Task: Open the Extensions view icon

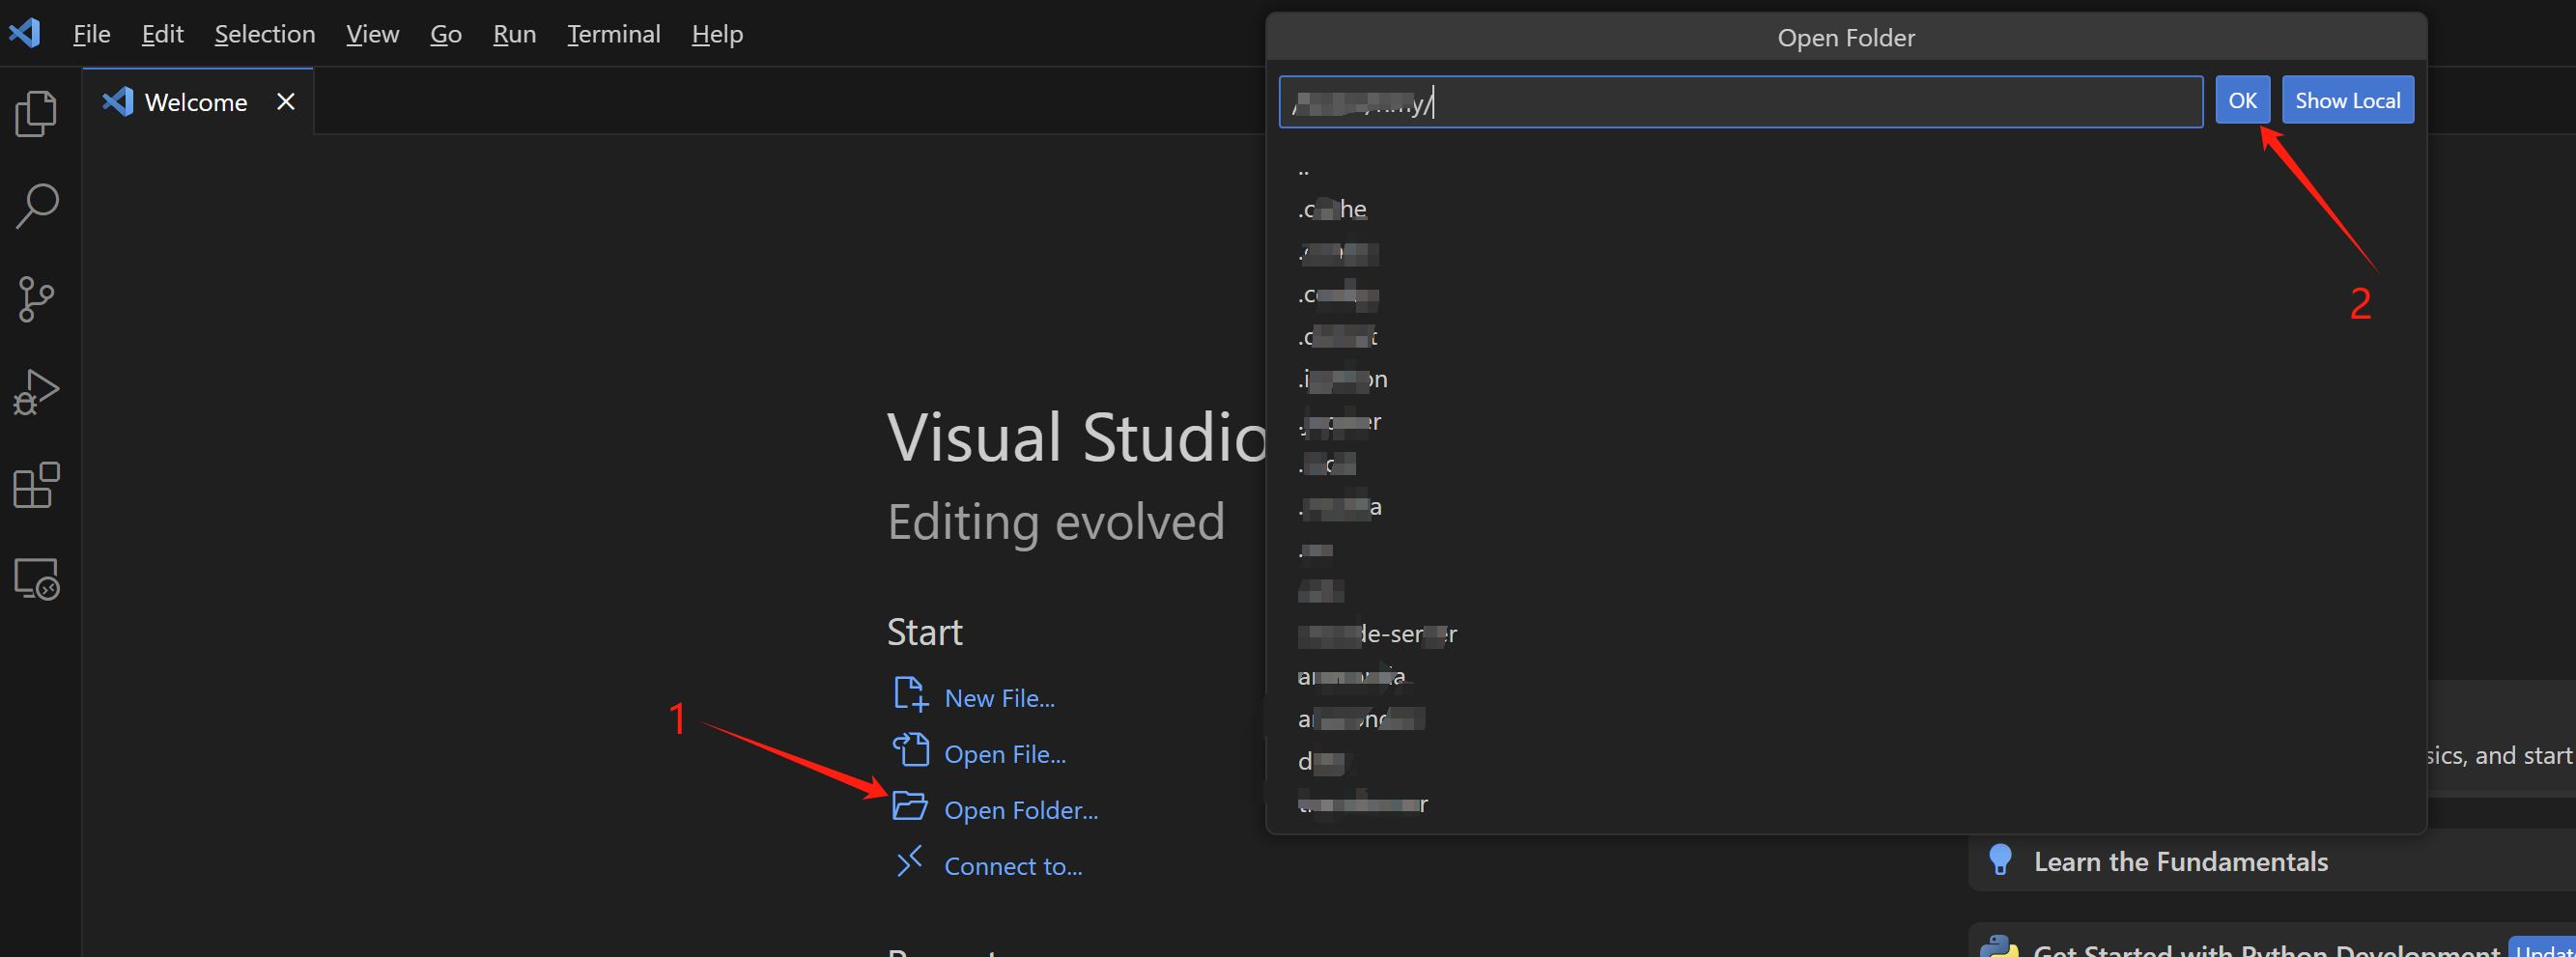Action: (x=37, y=485)
